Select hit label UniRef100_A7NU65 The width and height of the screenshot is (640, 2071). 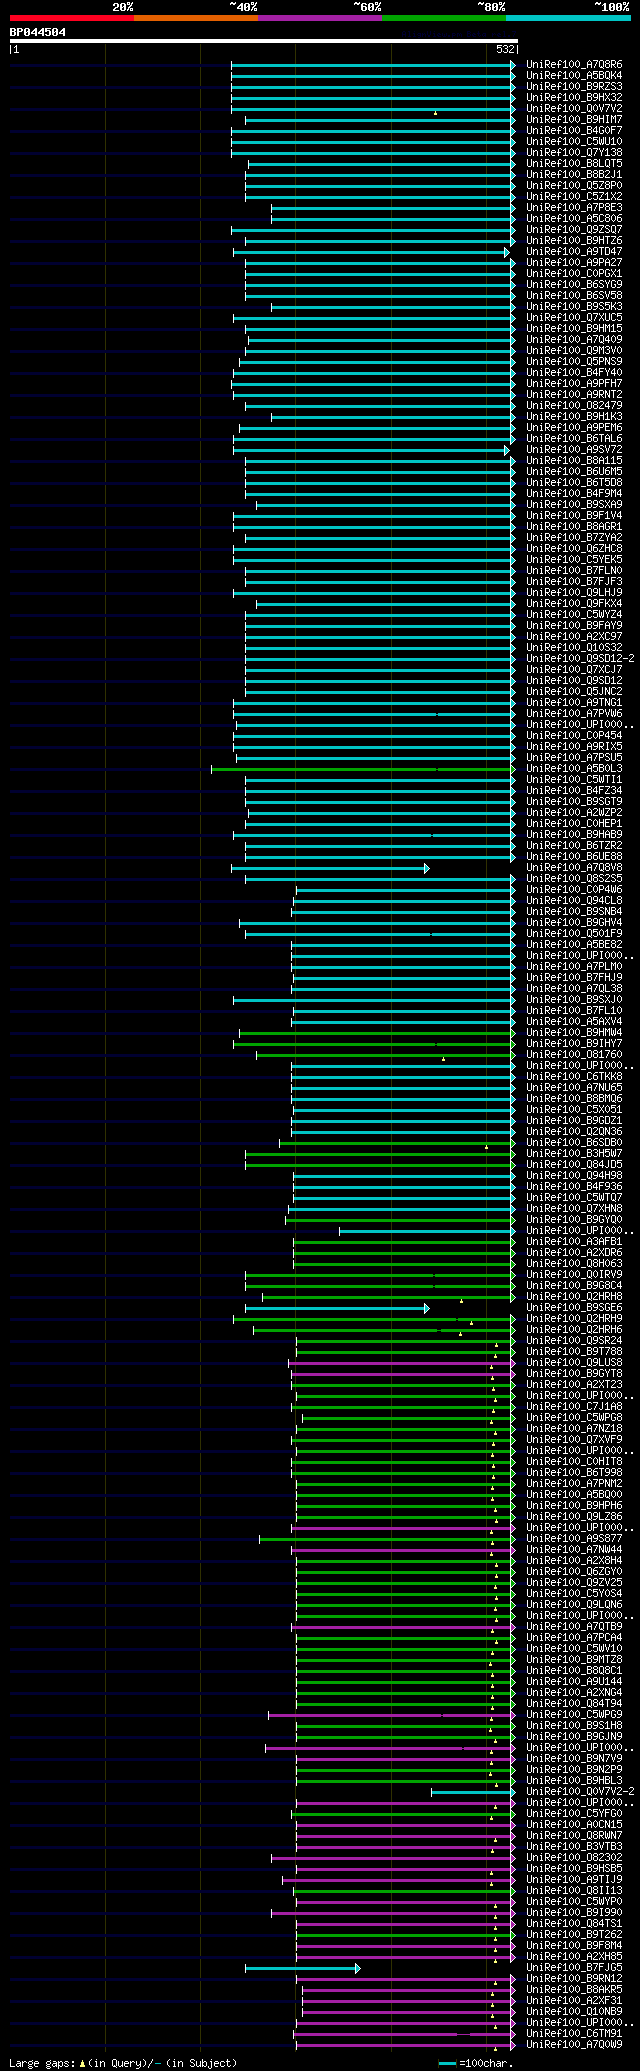tap(574, 1087)
